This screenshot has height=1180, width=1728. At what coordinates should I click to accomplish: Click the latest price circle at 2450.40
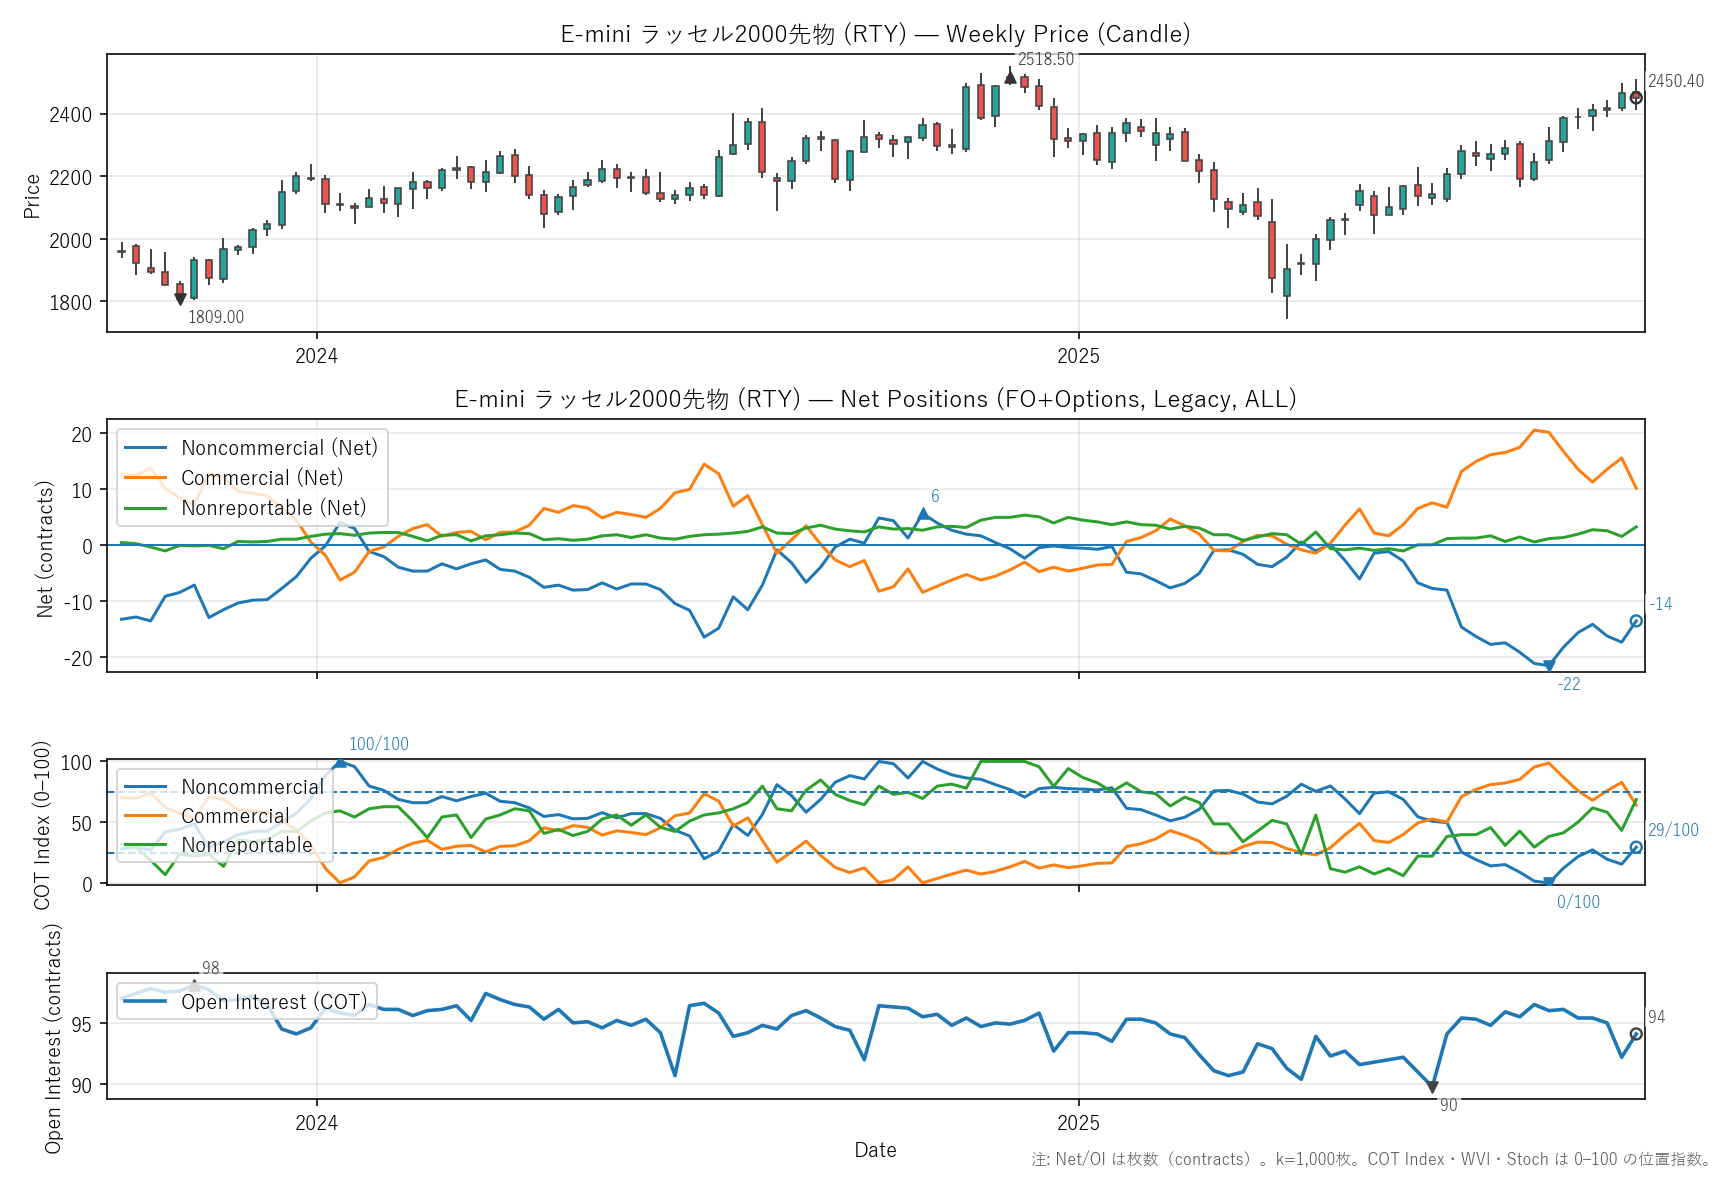pyautogui.click(x=1636, y=98)
